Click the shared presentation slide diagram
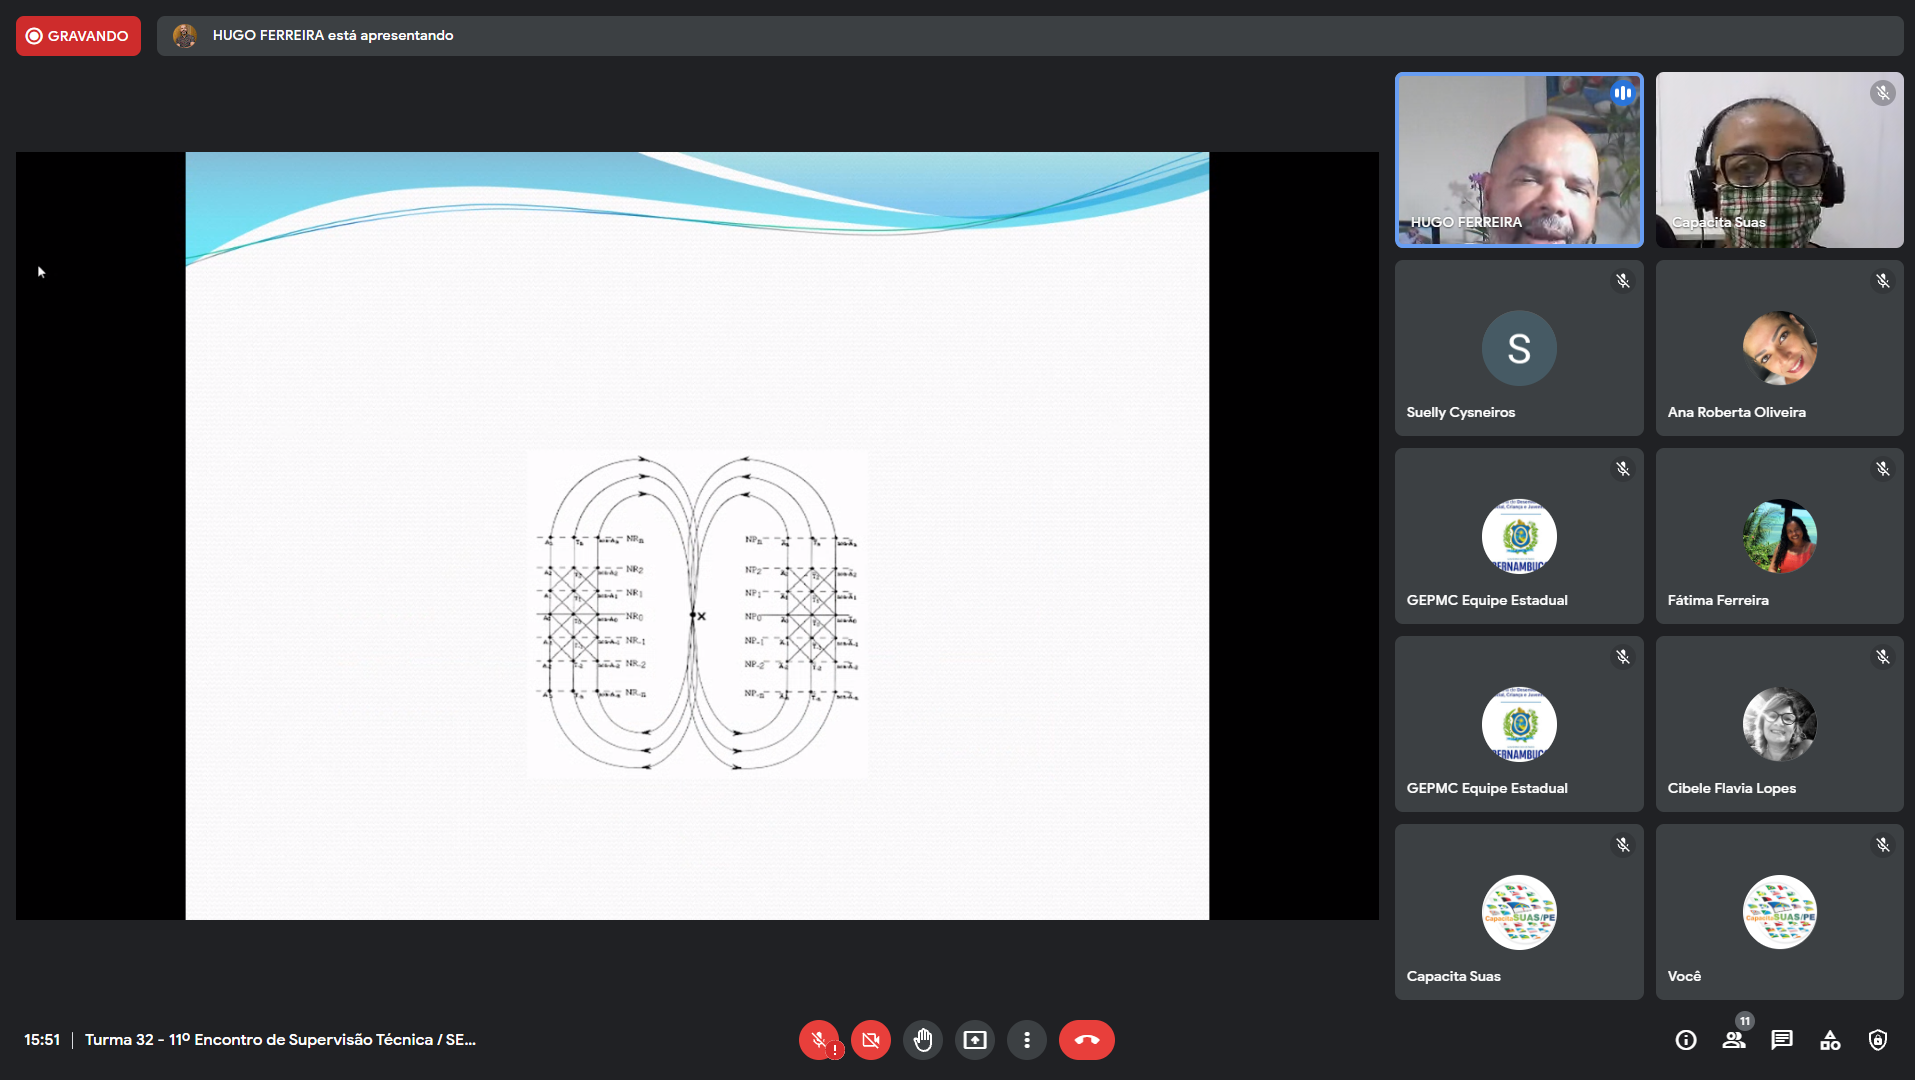Viewport: 1915px width, 1080px height. (697, 614)
